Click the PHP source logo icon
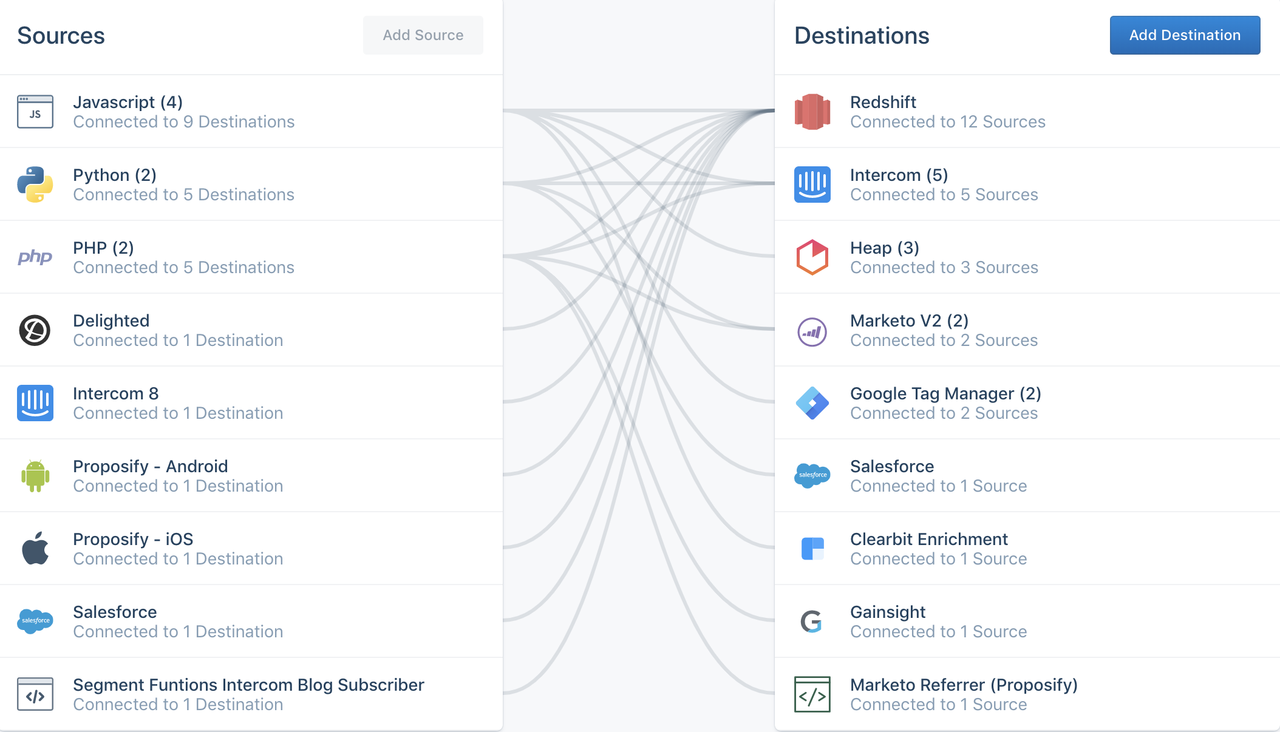 [35, 257]
